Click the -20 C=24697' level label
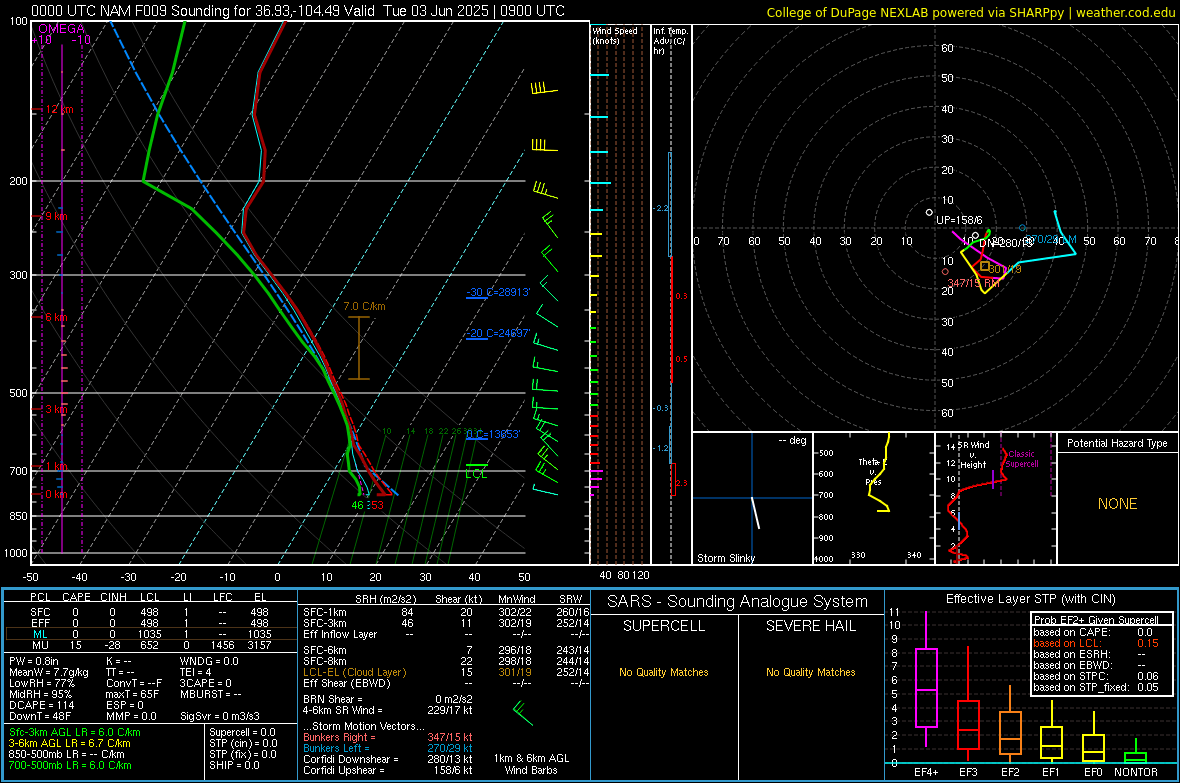Image resolution: width=1180 pixels, height=783 pixels. tap(498, 333)
